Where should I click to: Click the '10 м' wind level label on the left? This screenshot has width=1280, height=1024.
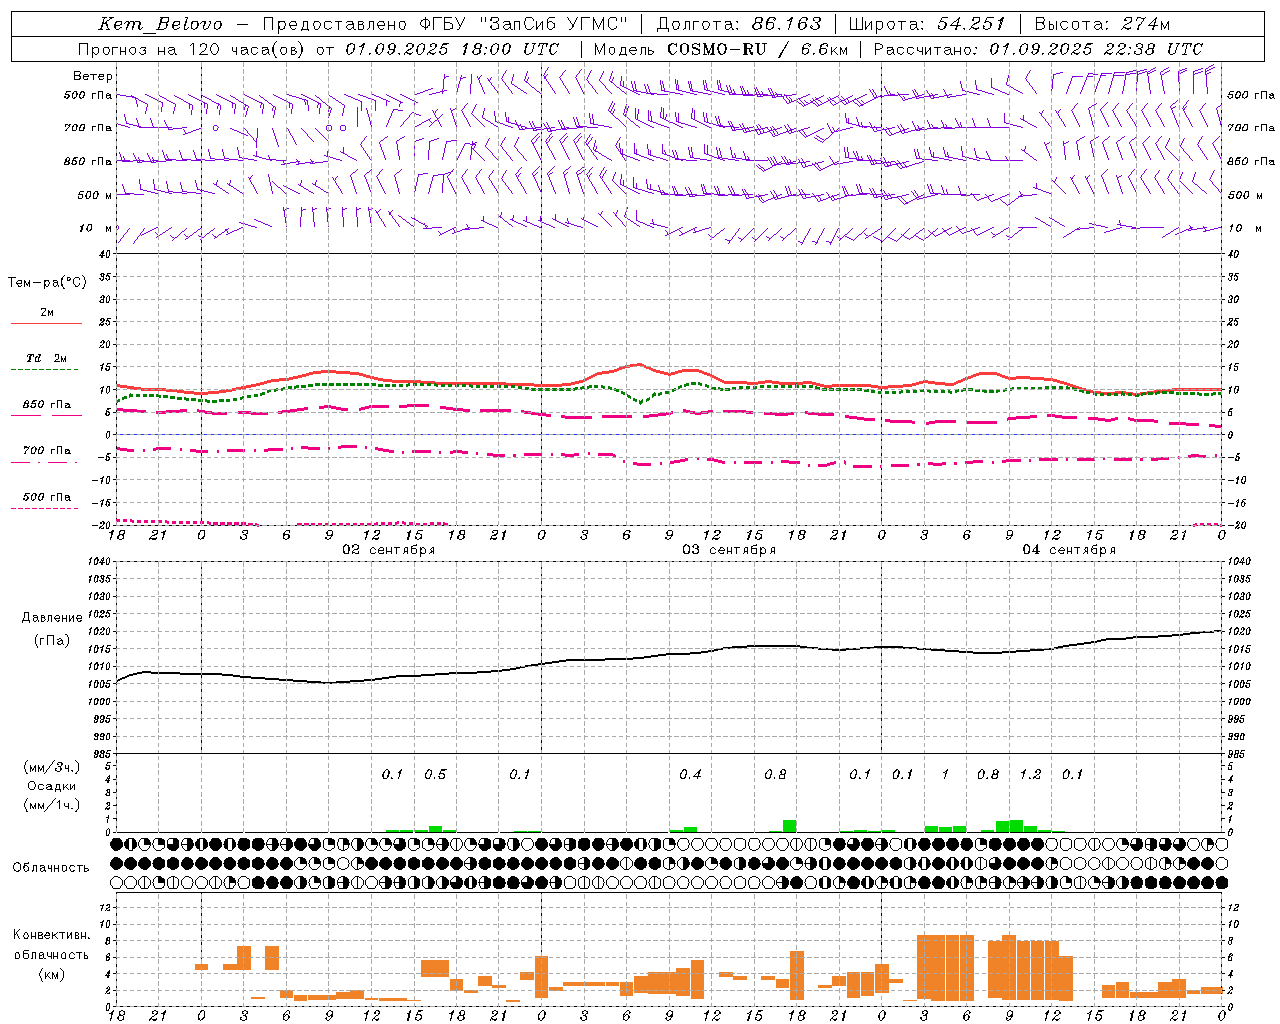coord(96,228)
